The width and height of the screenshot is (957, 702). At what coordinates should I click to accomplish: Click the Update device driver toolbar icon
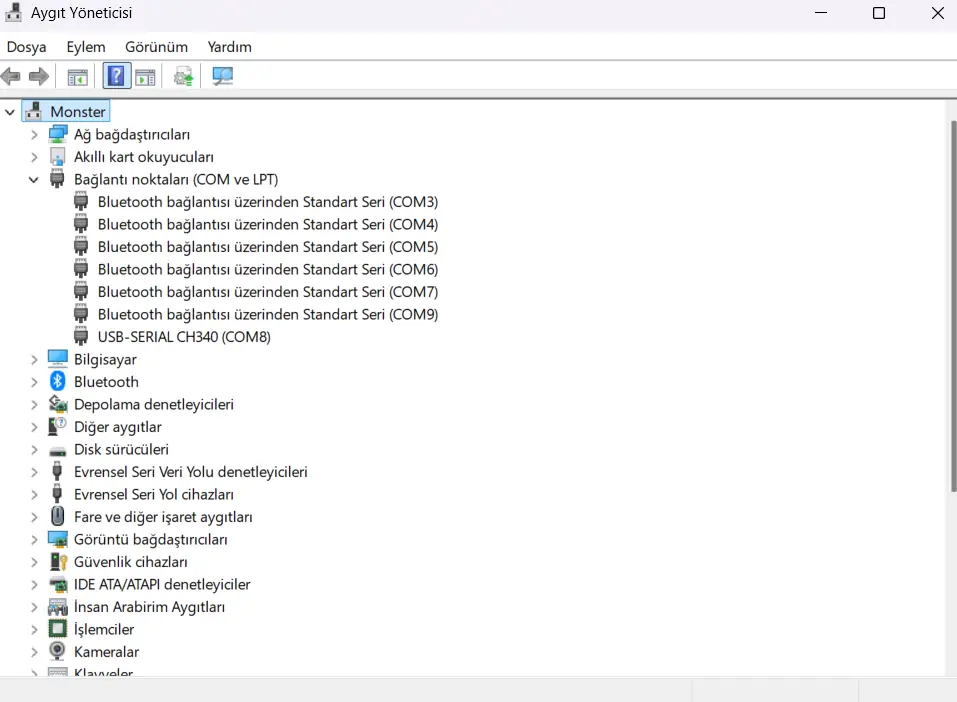pos(183,77)
